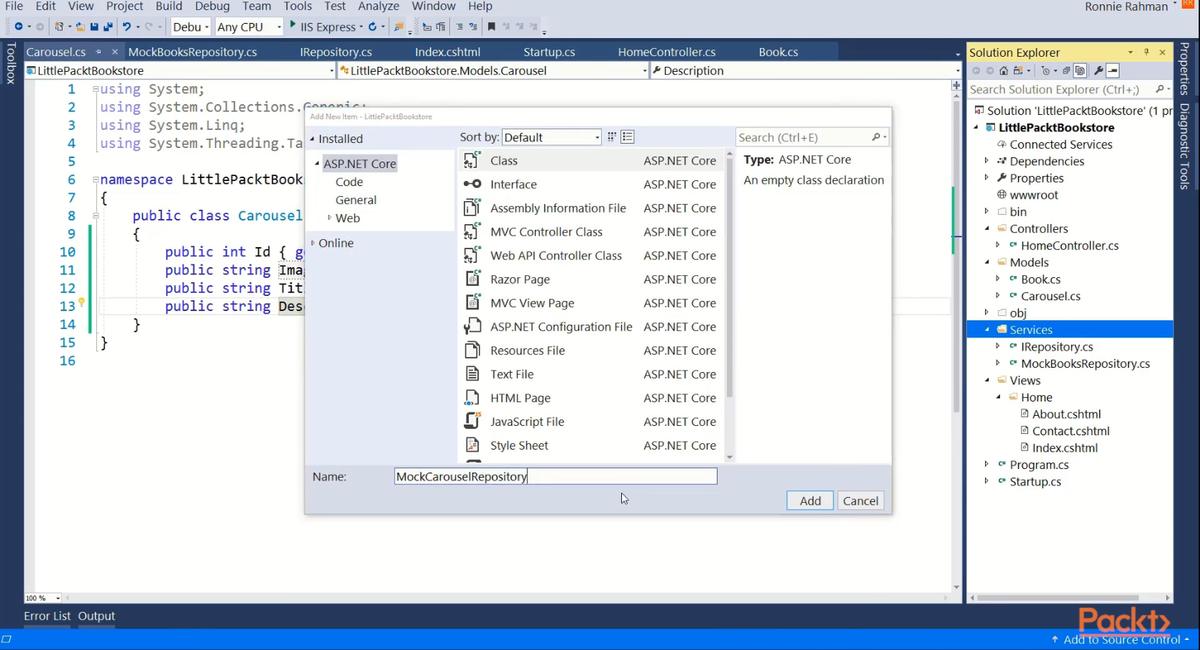Collapse the Installed templates node
Image resolution: width=1200 pixels, height=650 pixels.
pyautogui.click(x=312, y=139)
